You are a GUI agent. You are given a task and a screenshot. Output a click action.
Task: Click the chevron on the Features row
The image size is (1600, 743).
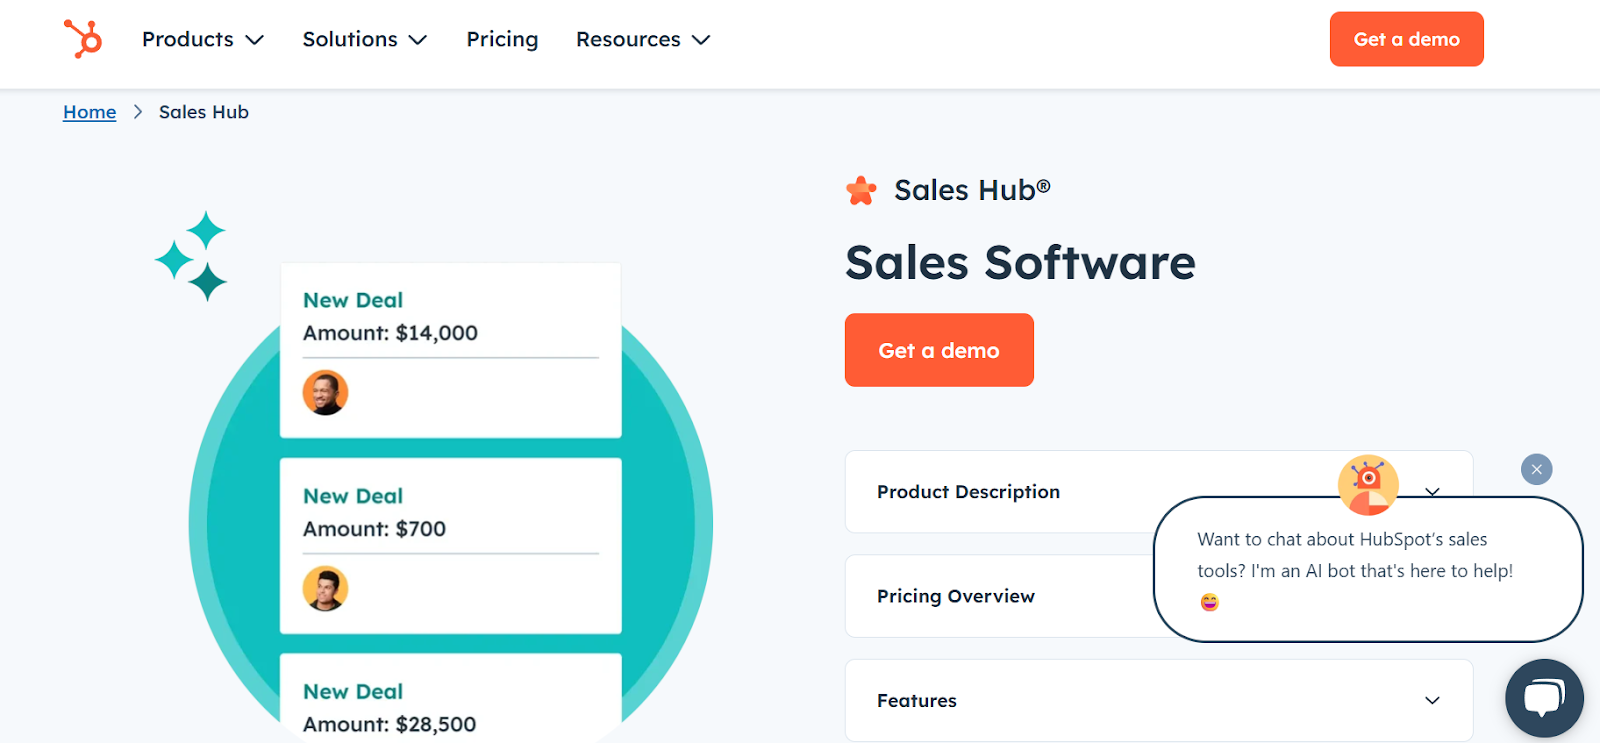pos(1432,700)
